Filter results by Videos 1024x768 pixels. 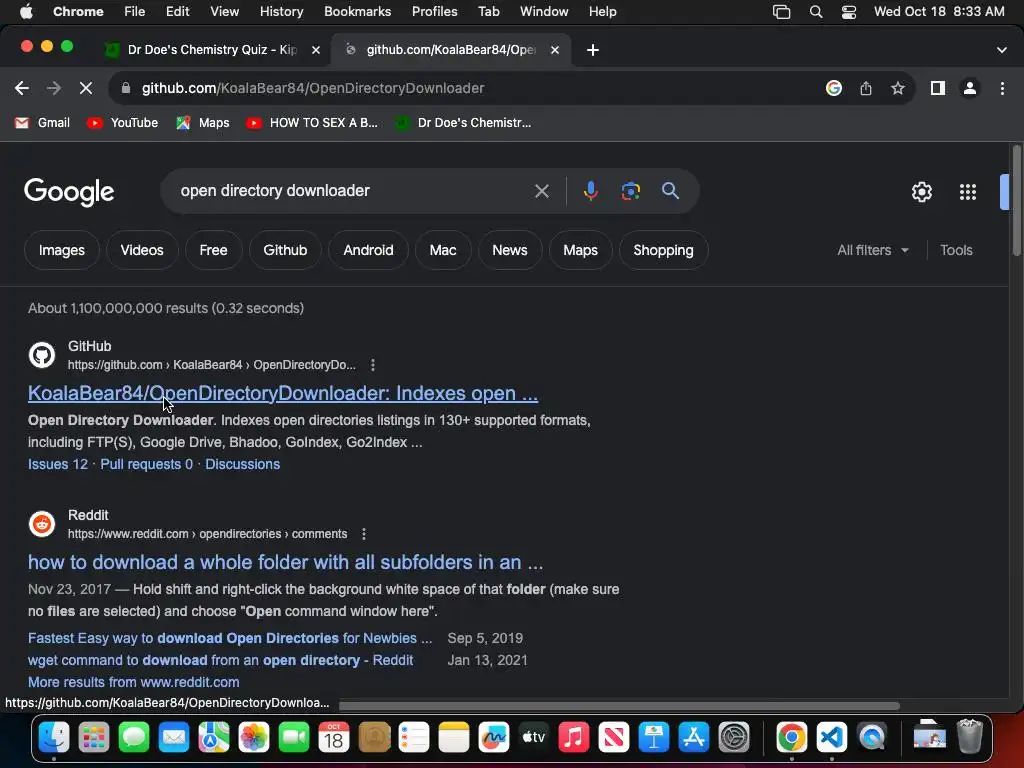coord(142,250)
